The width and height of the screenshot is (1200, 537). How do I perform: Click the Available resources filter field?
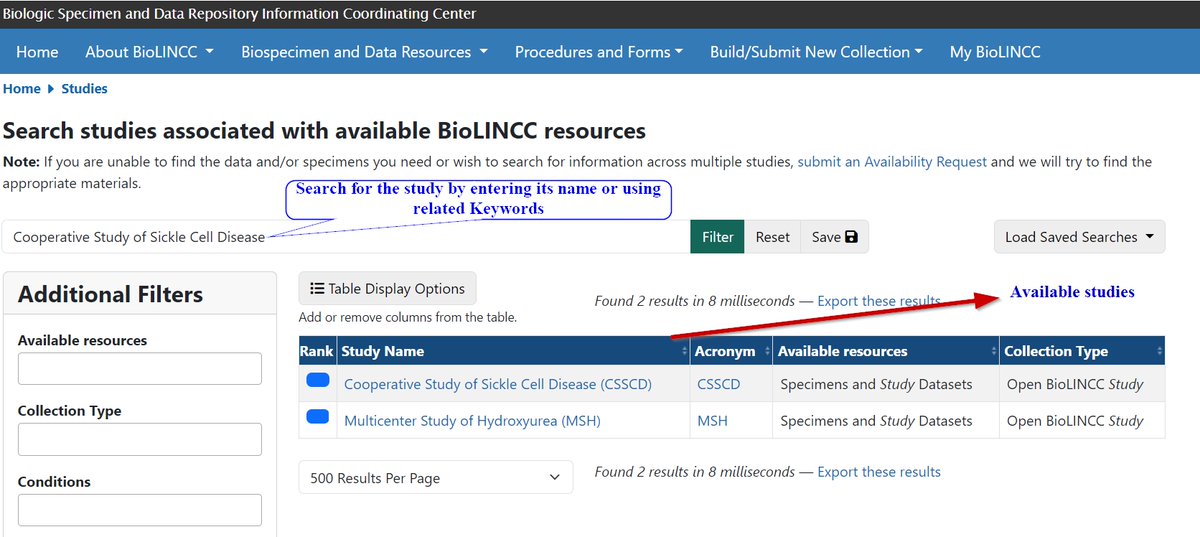[x=140, y=368]
